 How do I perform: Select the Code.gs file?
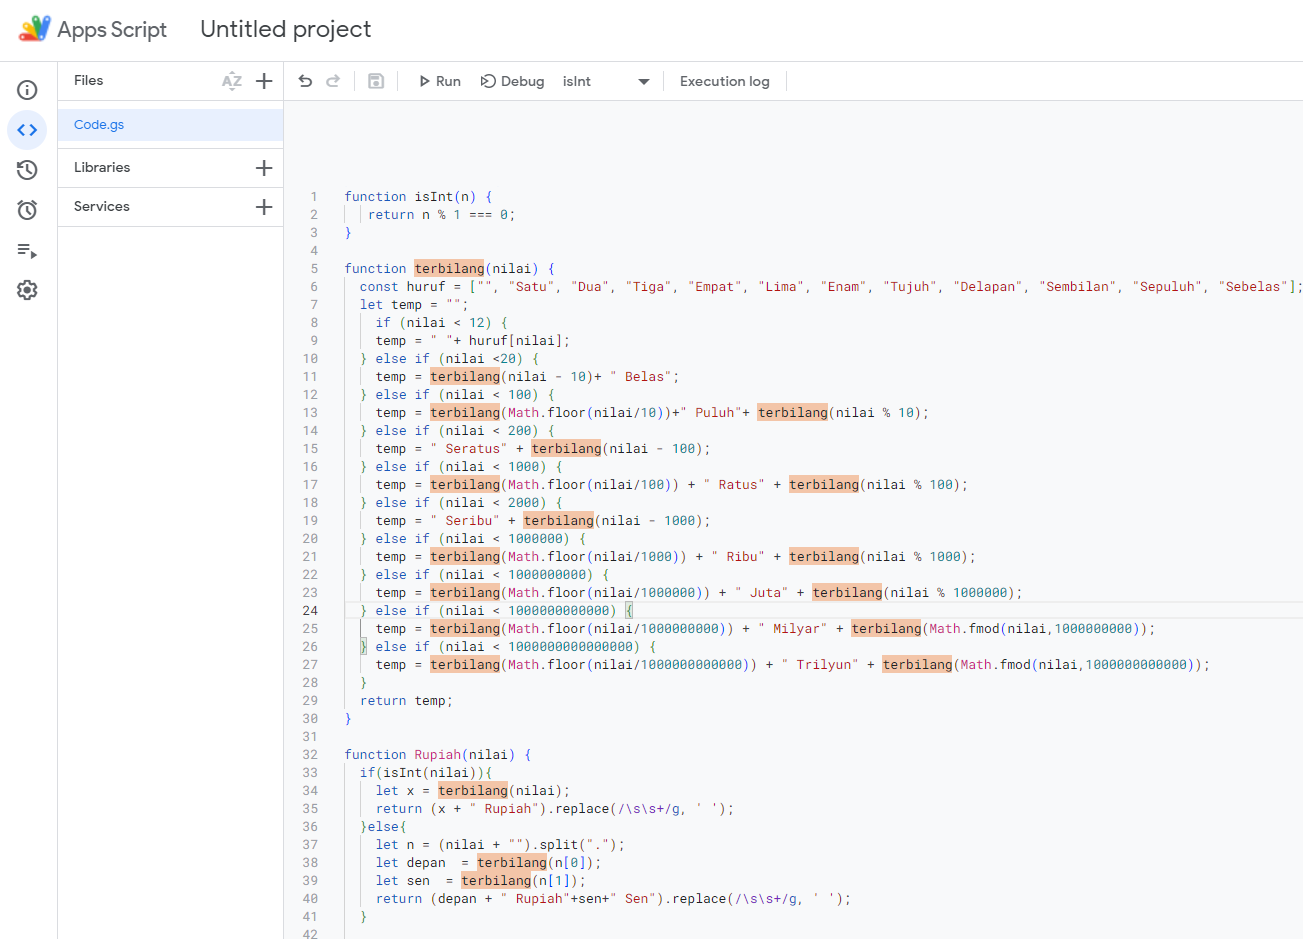pyautogui.click(x=99, y=125)
